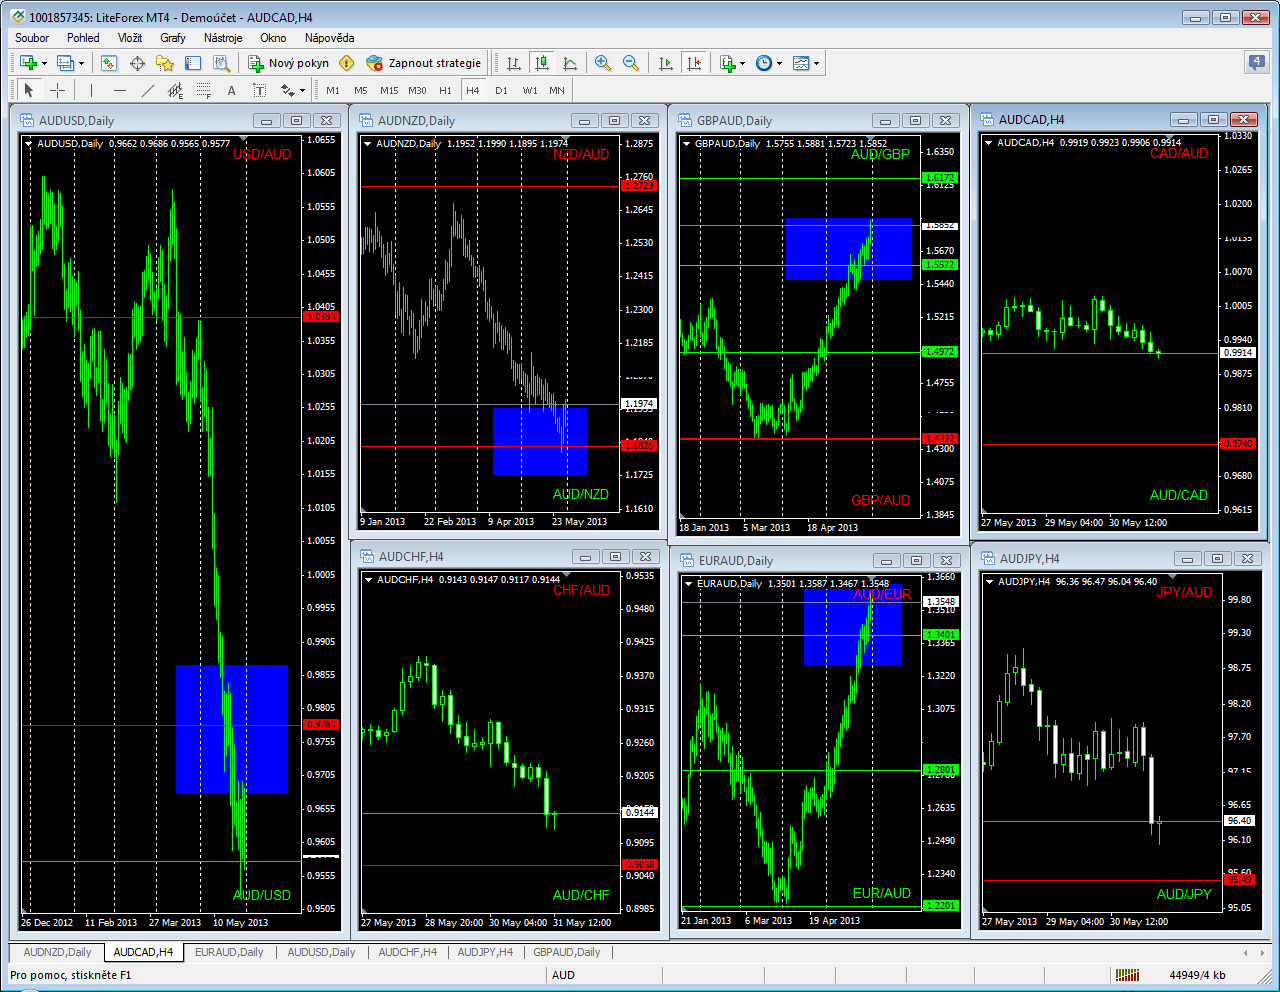Click the notifications chat bubble icon
The image size is (1280, 992).
point(1257,62)
